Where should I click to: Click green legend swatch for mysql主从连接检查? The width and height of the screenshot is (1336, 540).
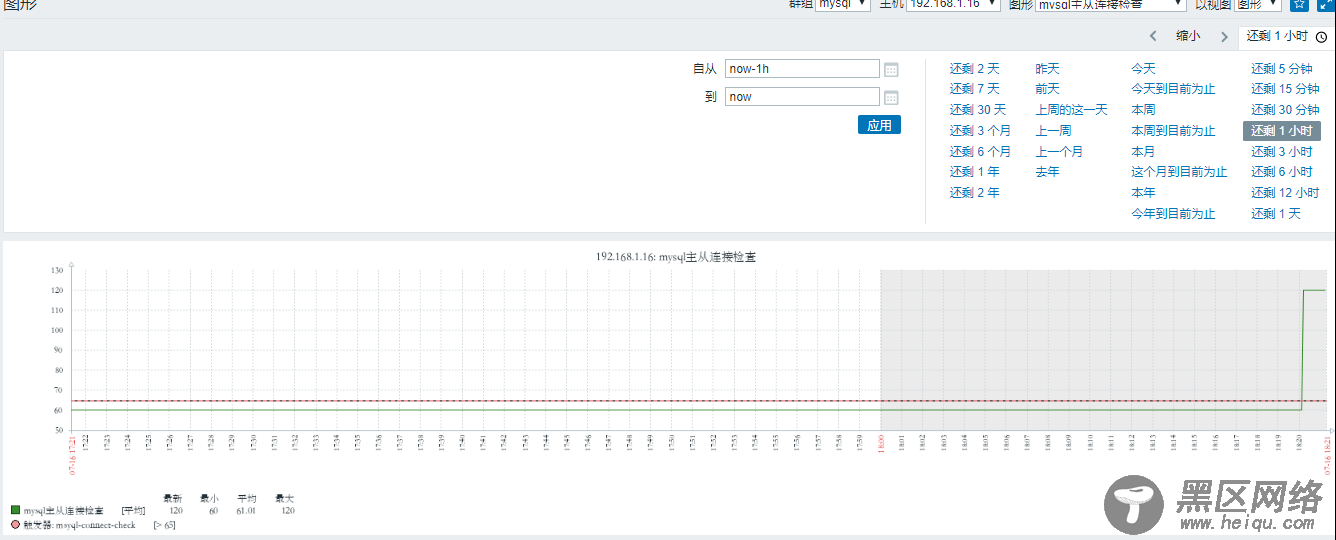pyautogui.click(x=15, y=510)
